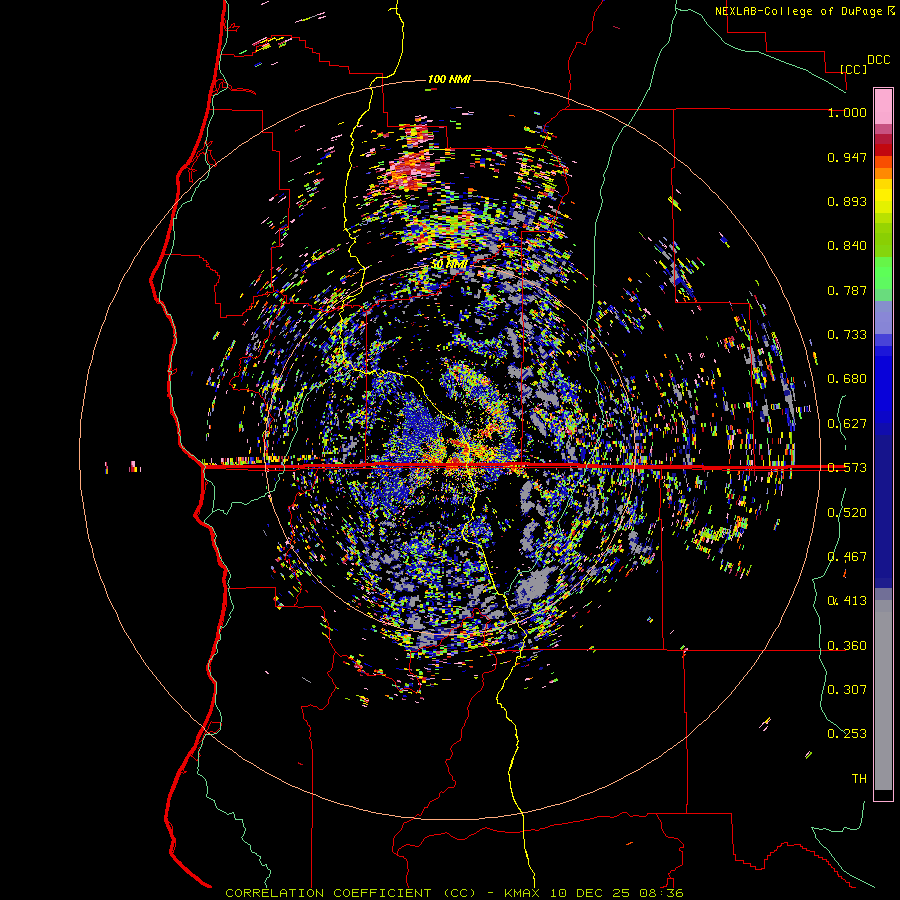
Task: Click the 0.787 color scale value
Action: click(x=847, y=290)
